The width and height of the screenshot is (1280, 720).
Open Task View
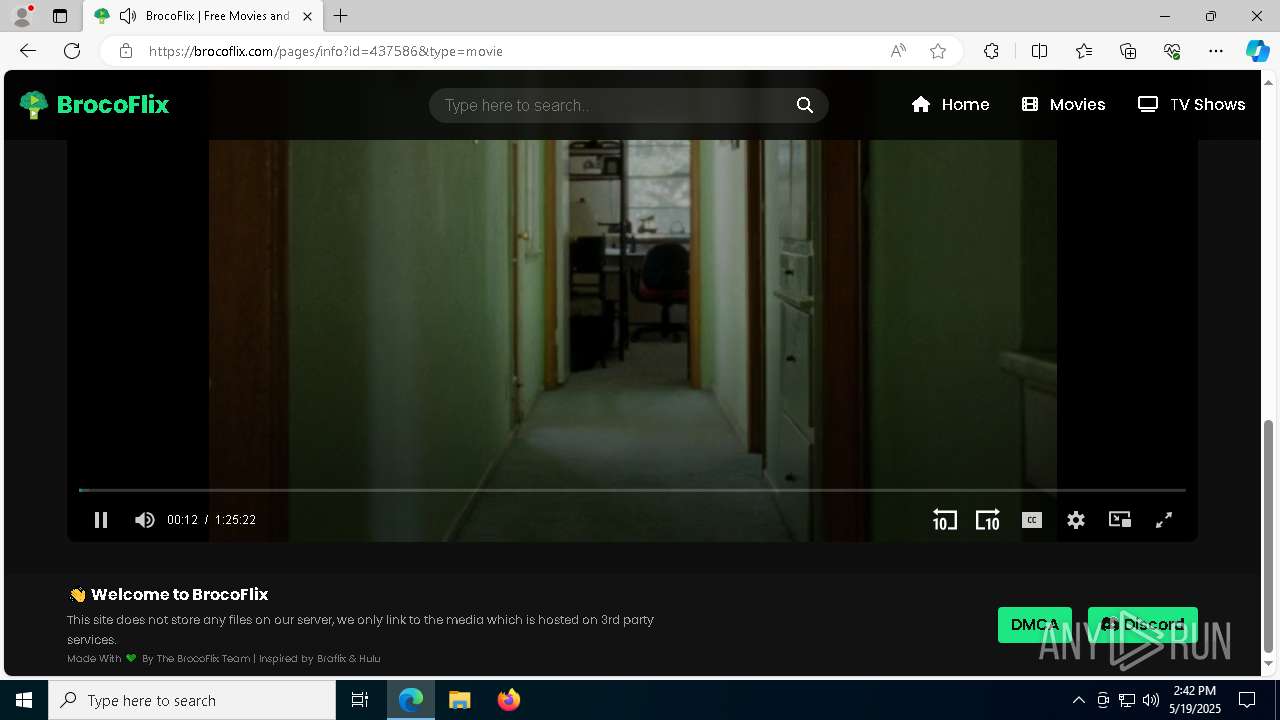[x=360, y=700]
